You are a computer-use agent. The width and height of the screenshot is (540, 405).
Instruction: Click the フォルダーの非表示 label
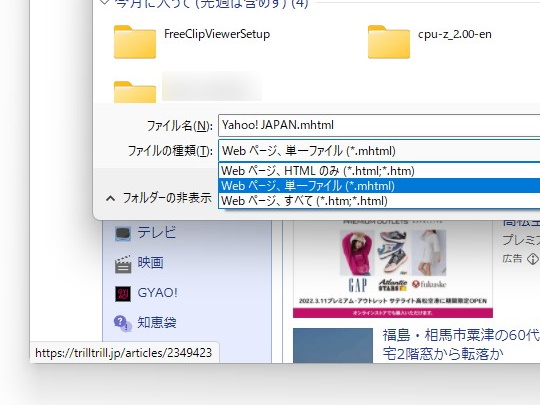coord(167,198)
